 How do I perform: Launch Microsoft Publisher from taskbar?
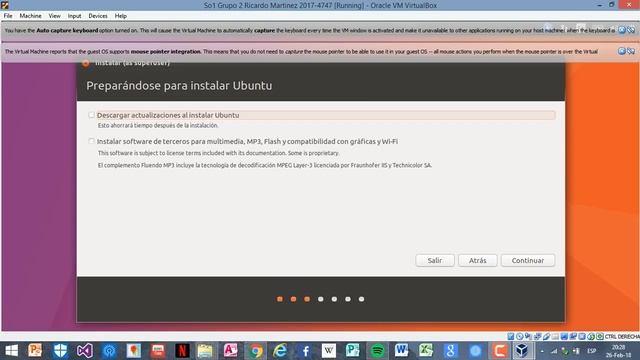(x=353, y=351)
